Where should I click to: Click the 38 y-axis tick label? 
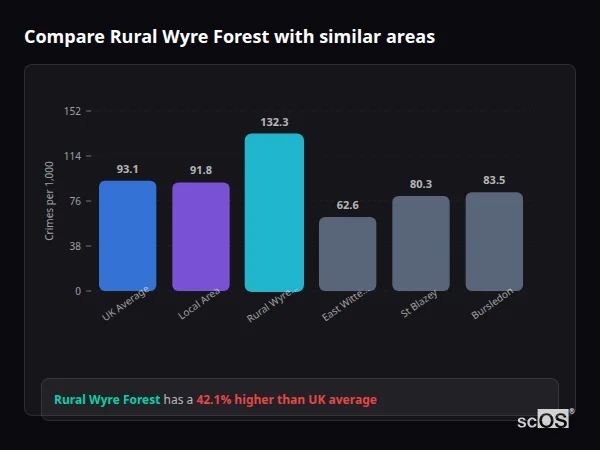(75, 246)
